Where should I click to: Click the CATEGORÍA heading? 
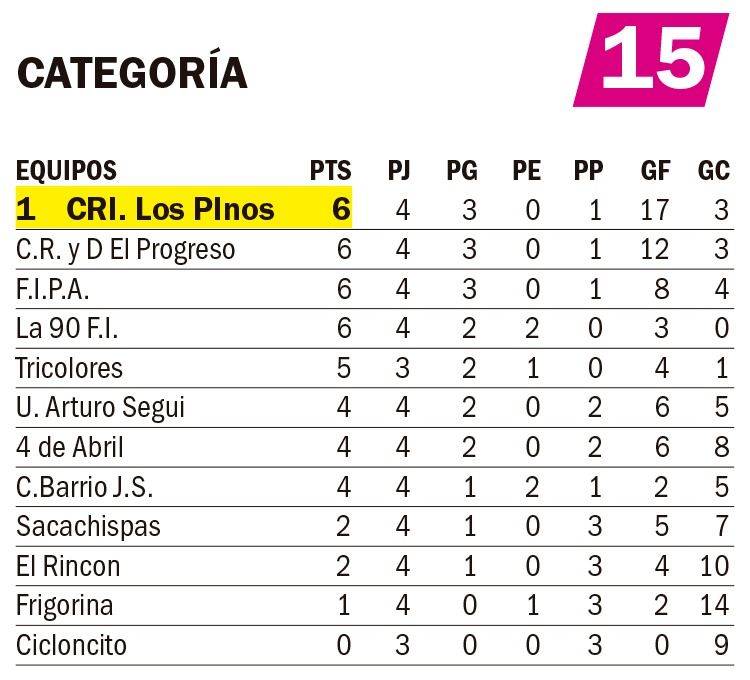pos(132,72)
